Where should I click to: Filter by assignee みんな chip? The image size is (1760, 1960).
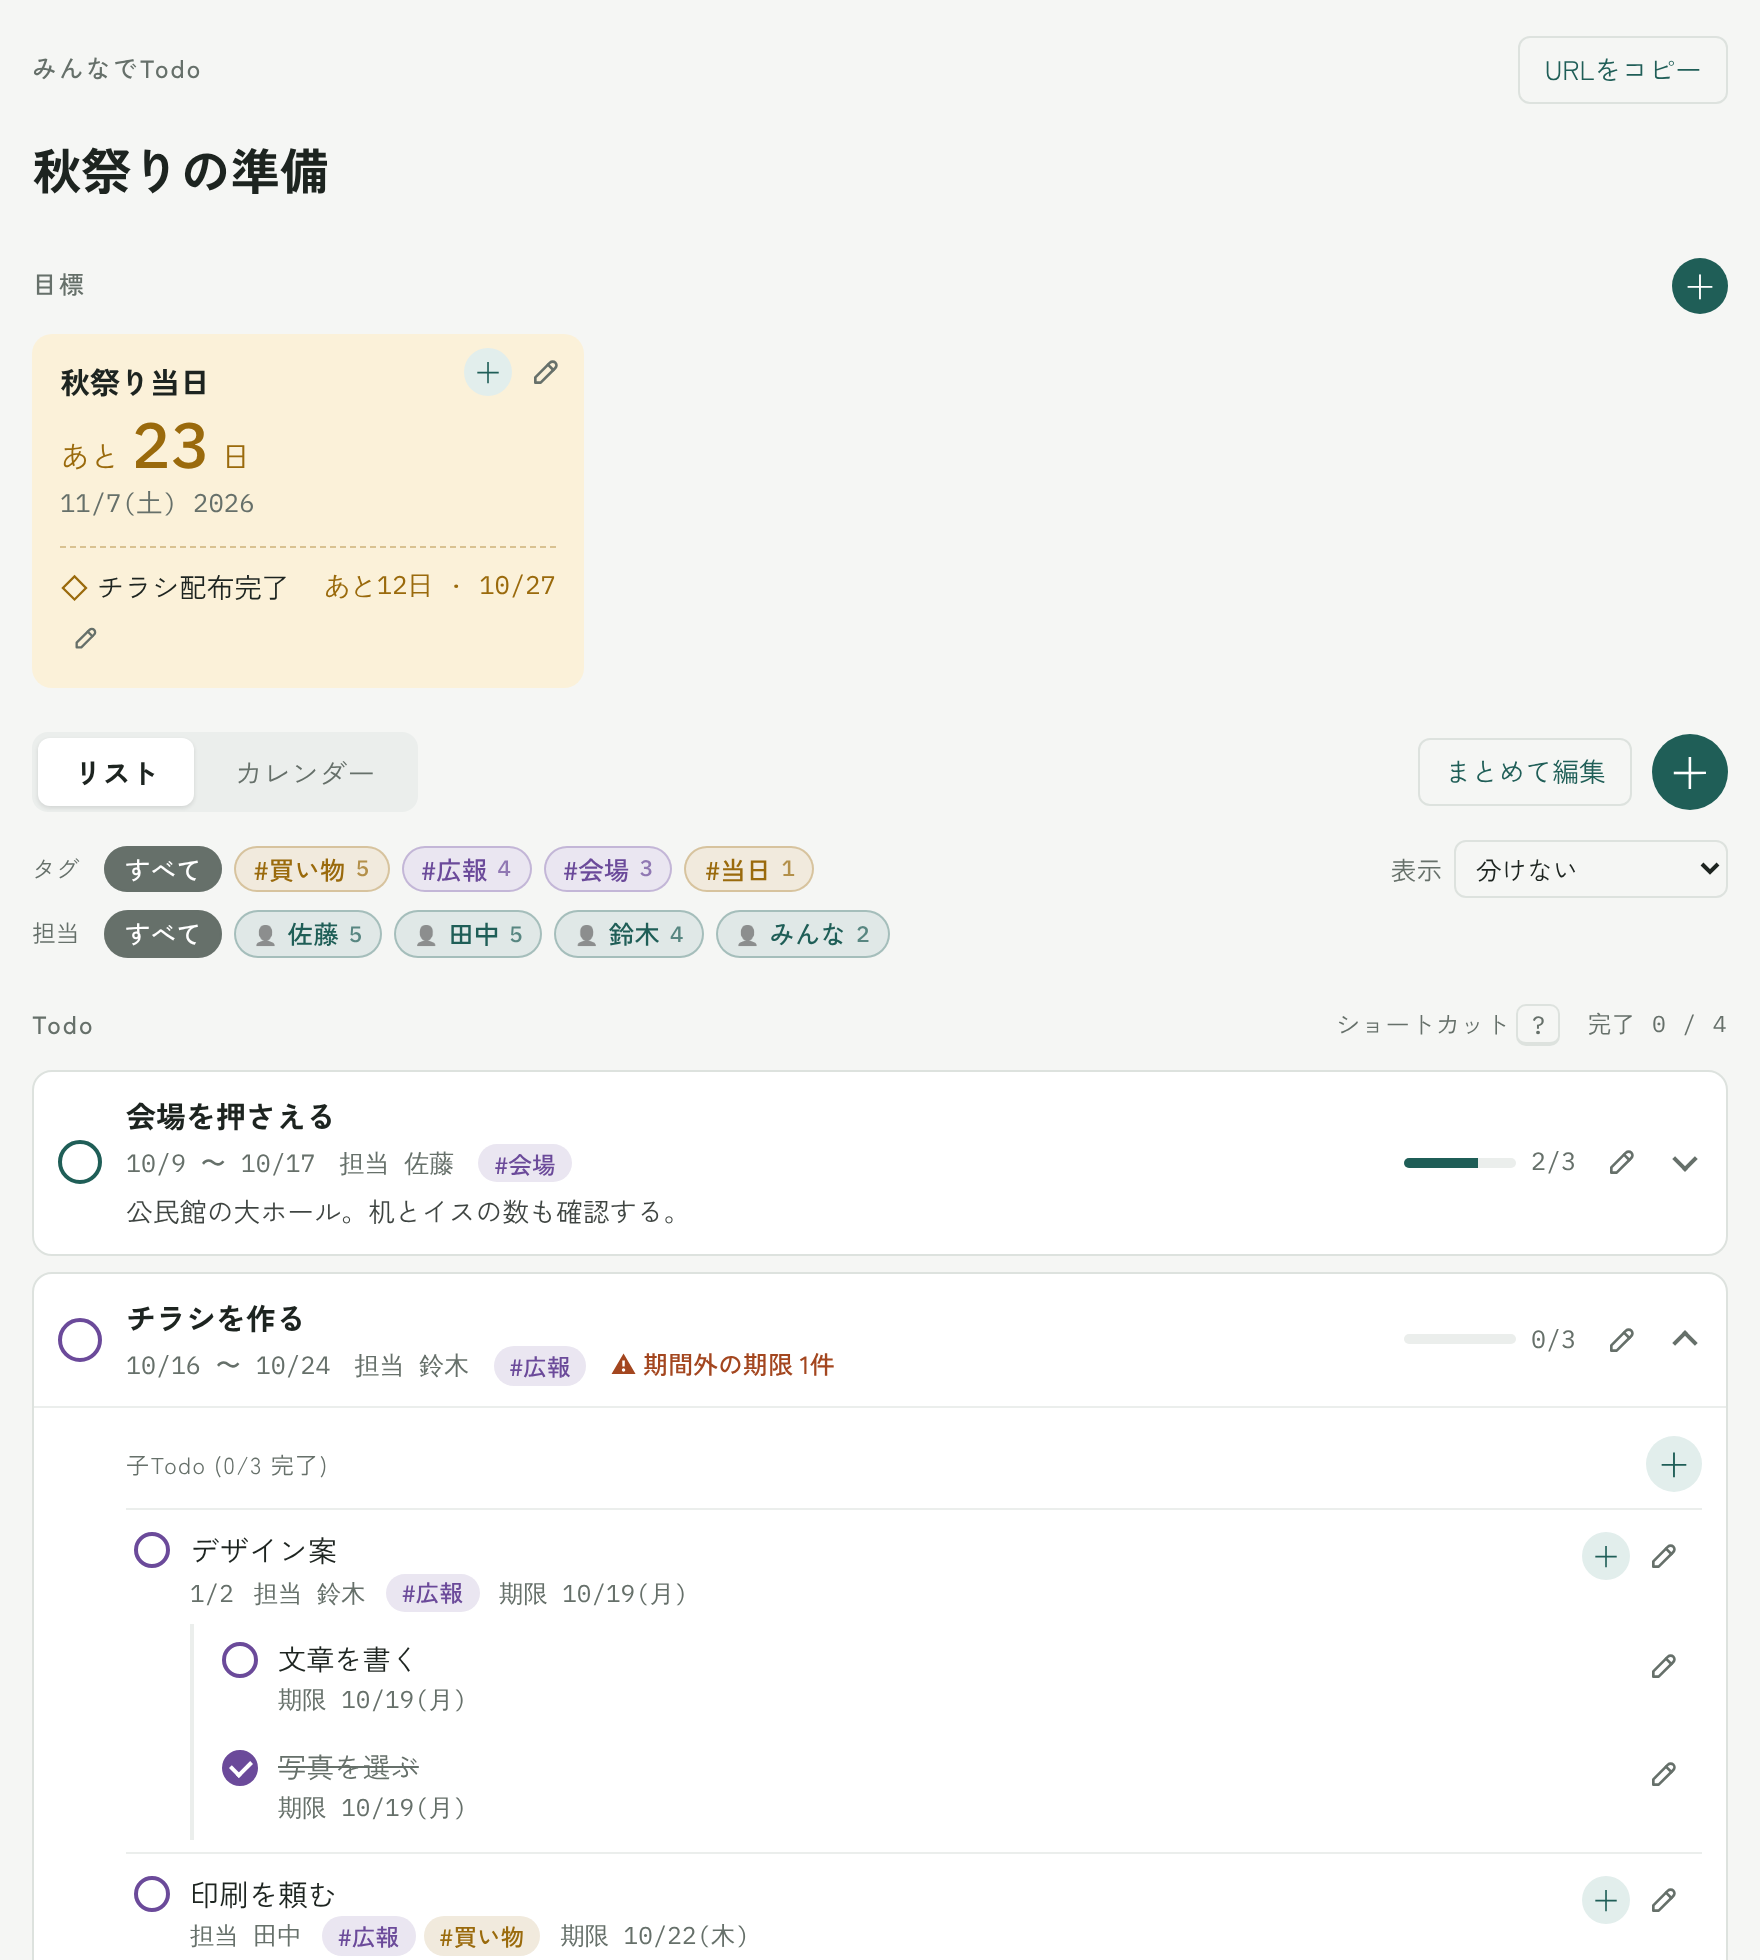(803, 934)
